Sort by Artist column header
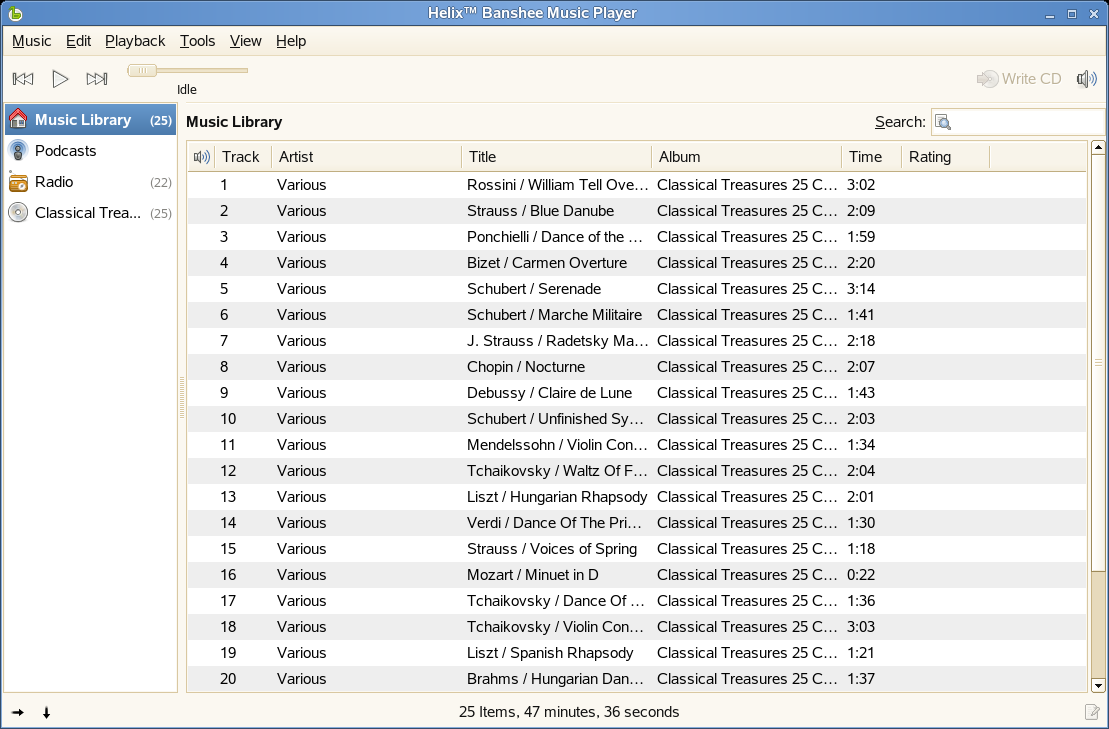1109x729 pixels. (x=366, y=157)
